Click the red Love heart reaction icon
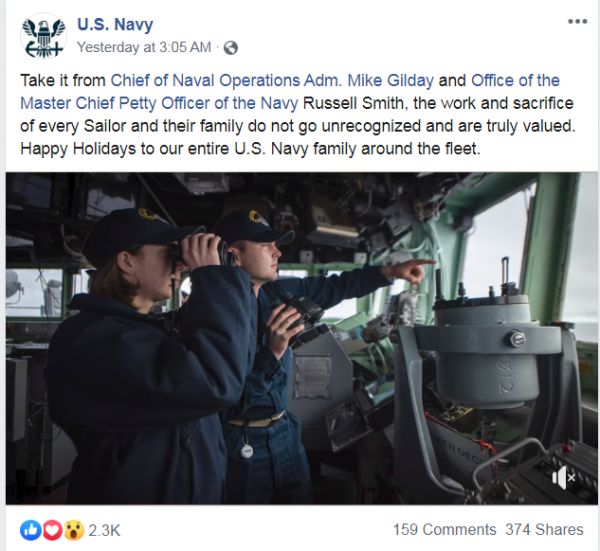 51,529
